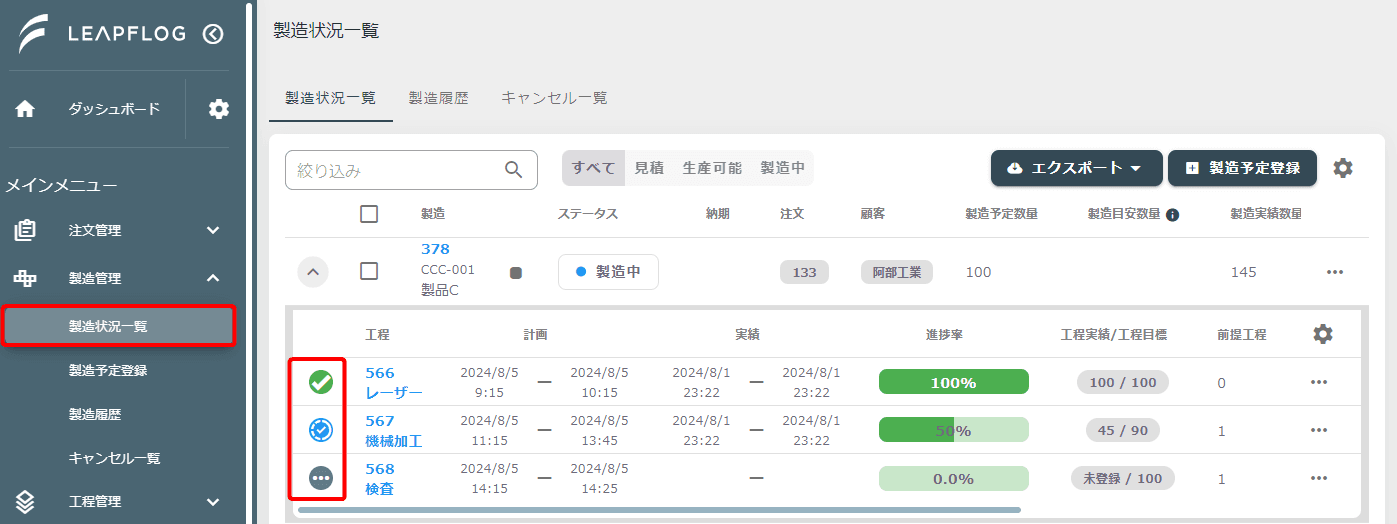Click the 製造予定登録 button

click(x=1242, y=168)
